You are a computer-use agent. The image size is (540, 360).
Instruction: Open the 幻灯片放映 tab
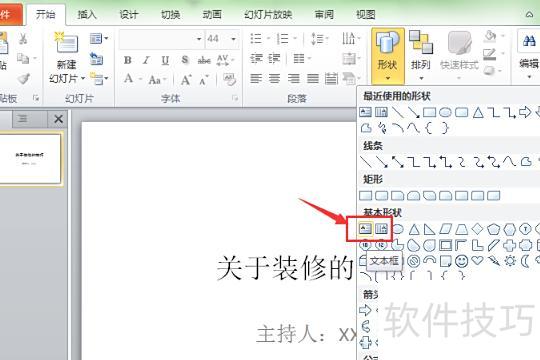[x=268, y=14]
